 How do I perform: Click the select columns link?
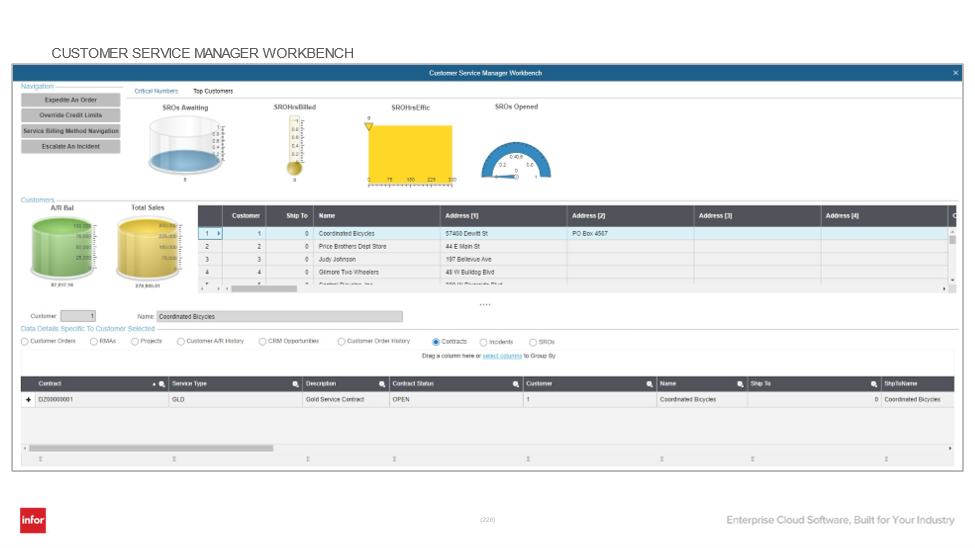502,356
